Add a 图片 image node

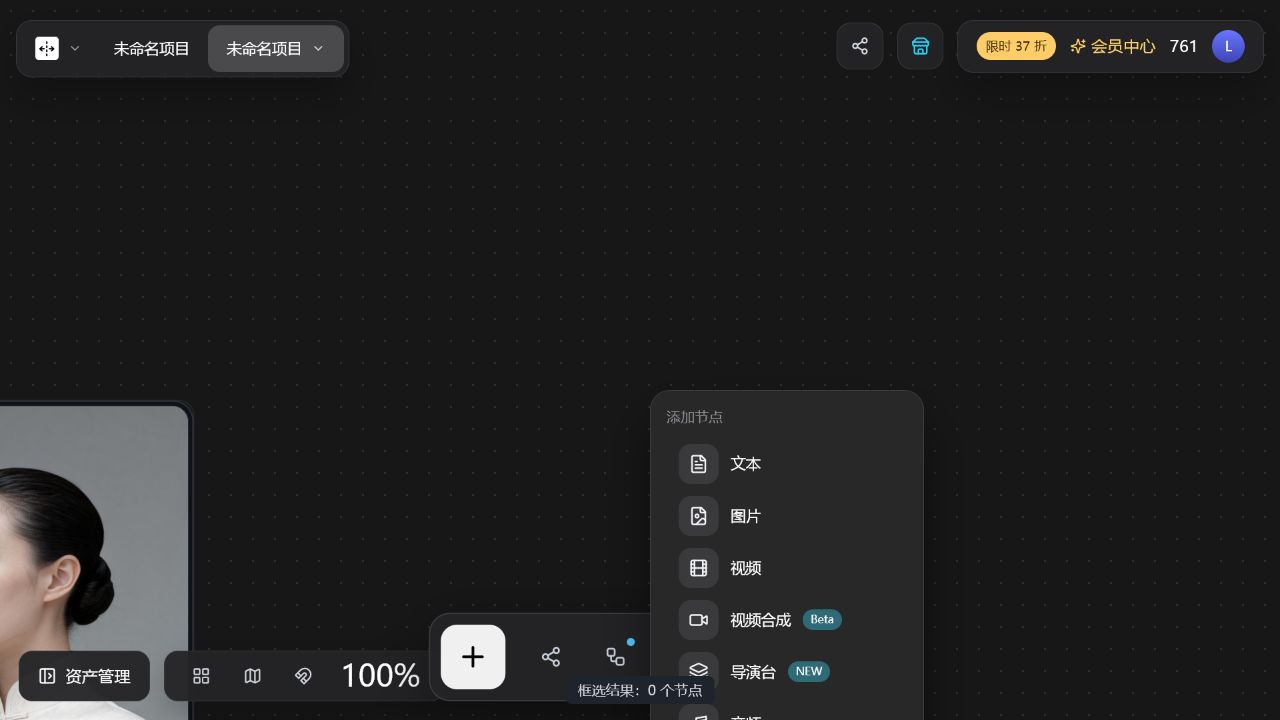pos(786,516)
